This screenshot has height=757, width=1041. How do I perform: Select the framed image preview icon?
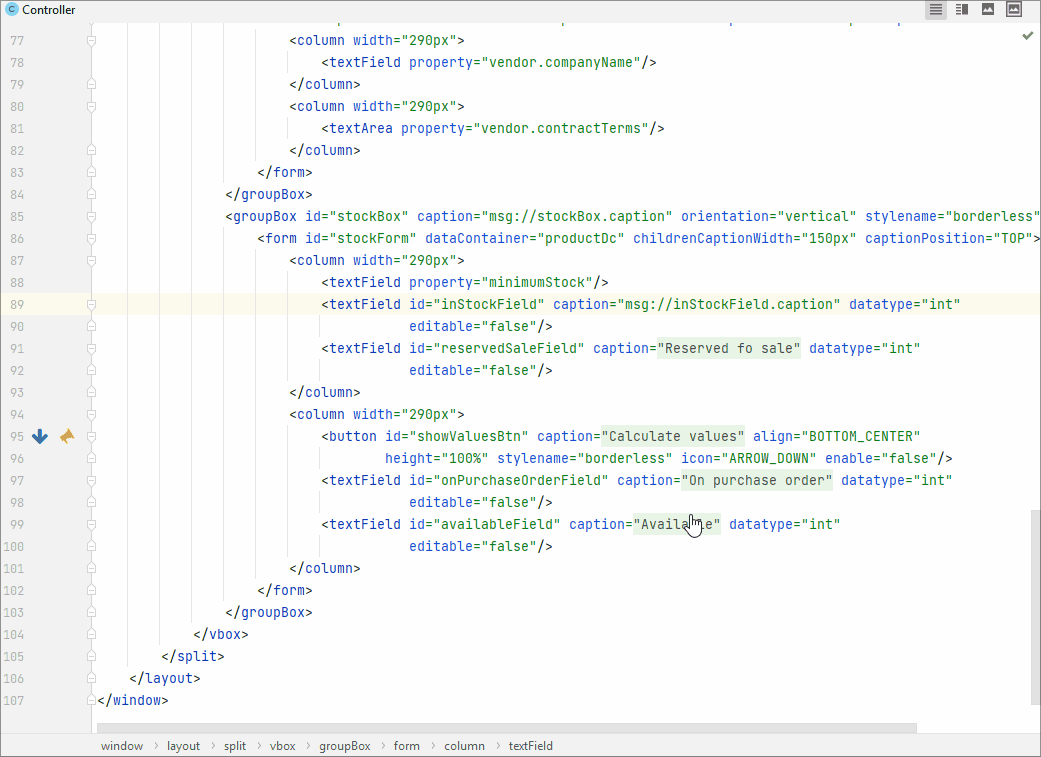coord(1014,10)
